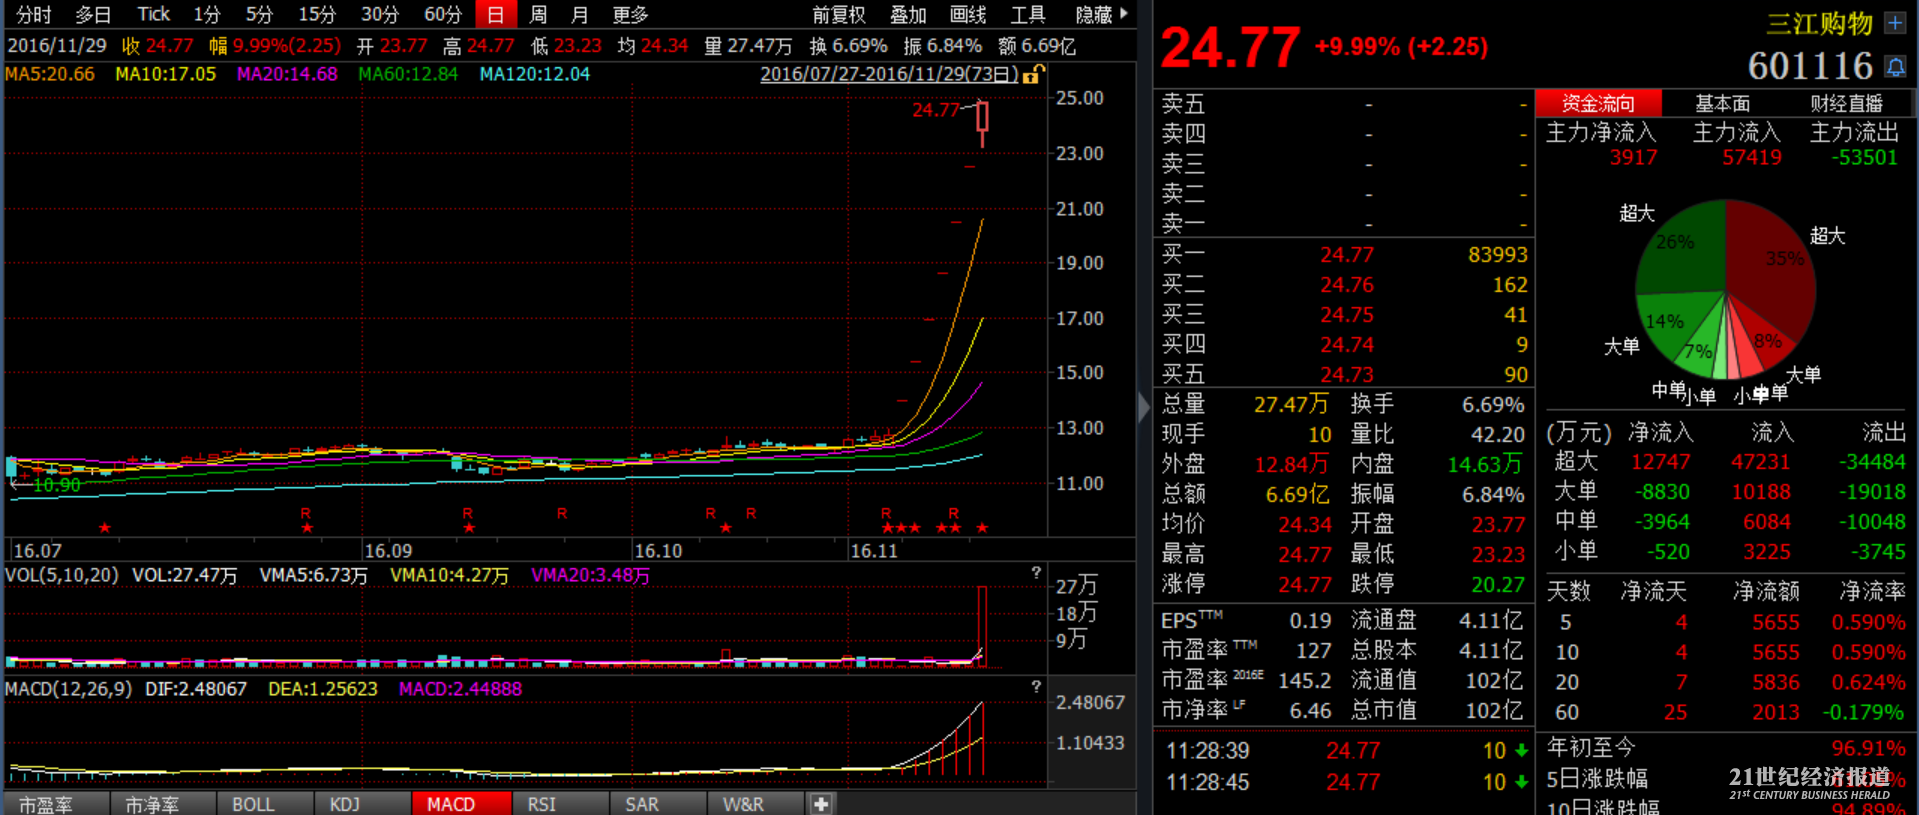Open the 基本面 tab
This screenshot has width=1919, height=815.
pyautogui.click(x=1722, y=103)
